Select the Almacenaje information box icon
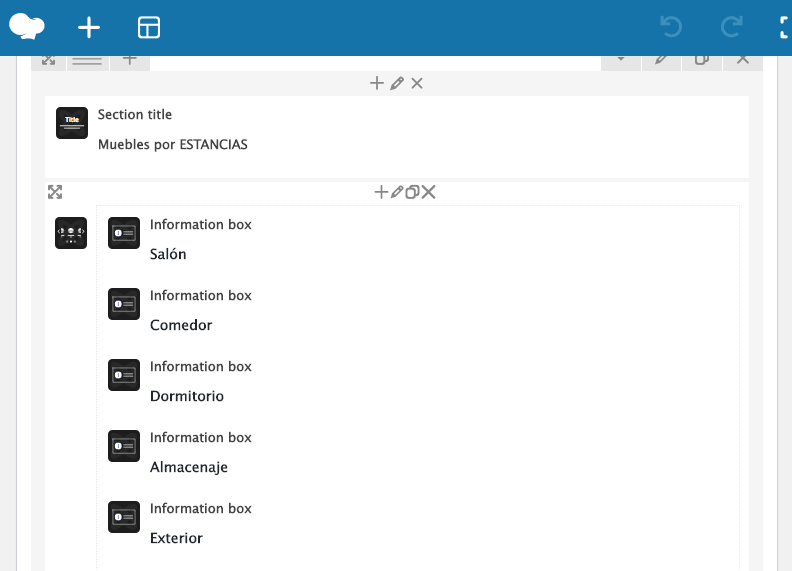 124,446
